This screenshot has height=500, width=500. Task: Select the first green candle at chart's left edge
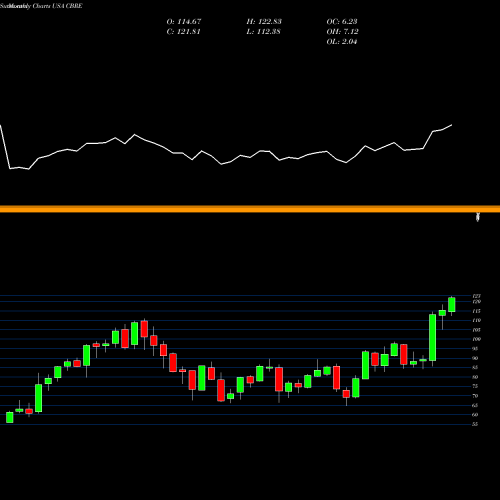[x=10, y=417]
